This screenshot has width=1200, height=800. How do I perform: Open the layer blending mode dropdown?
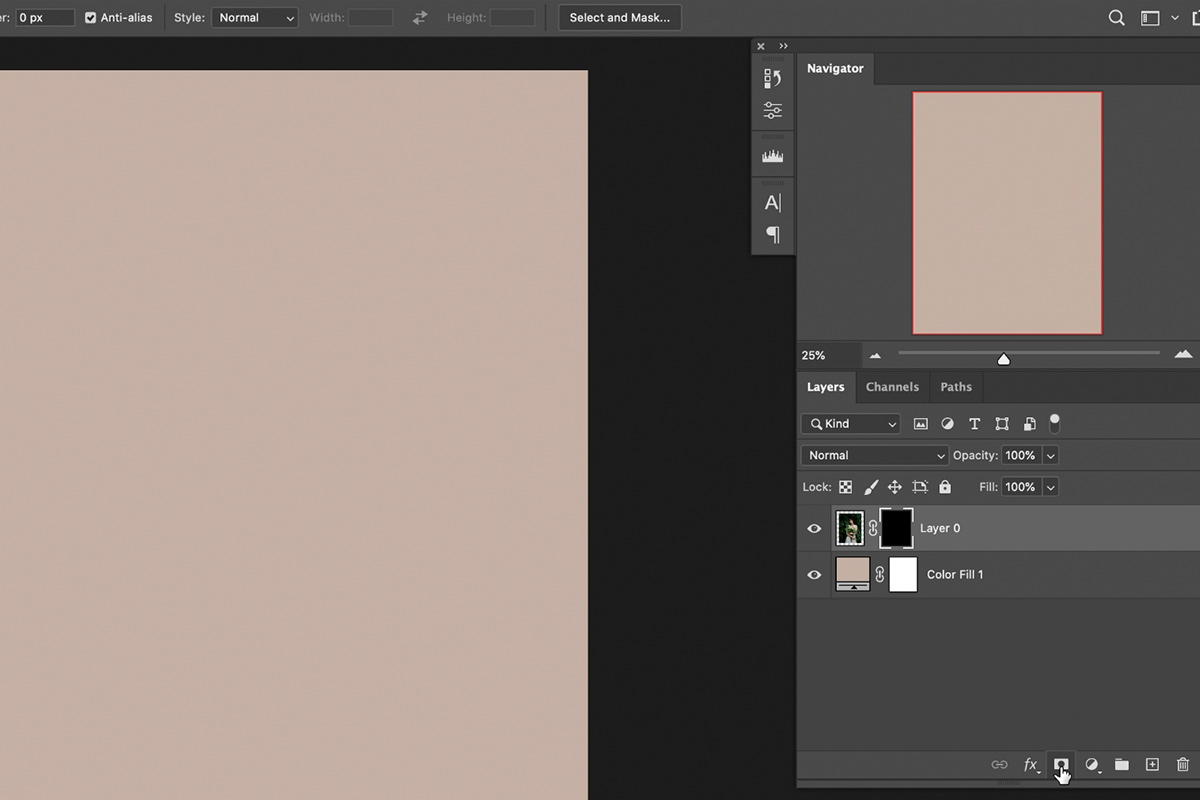873,455
